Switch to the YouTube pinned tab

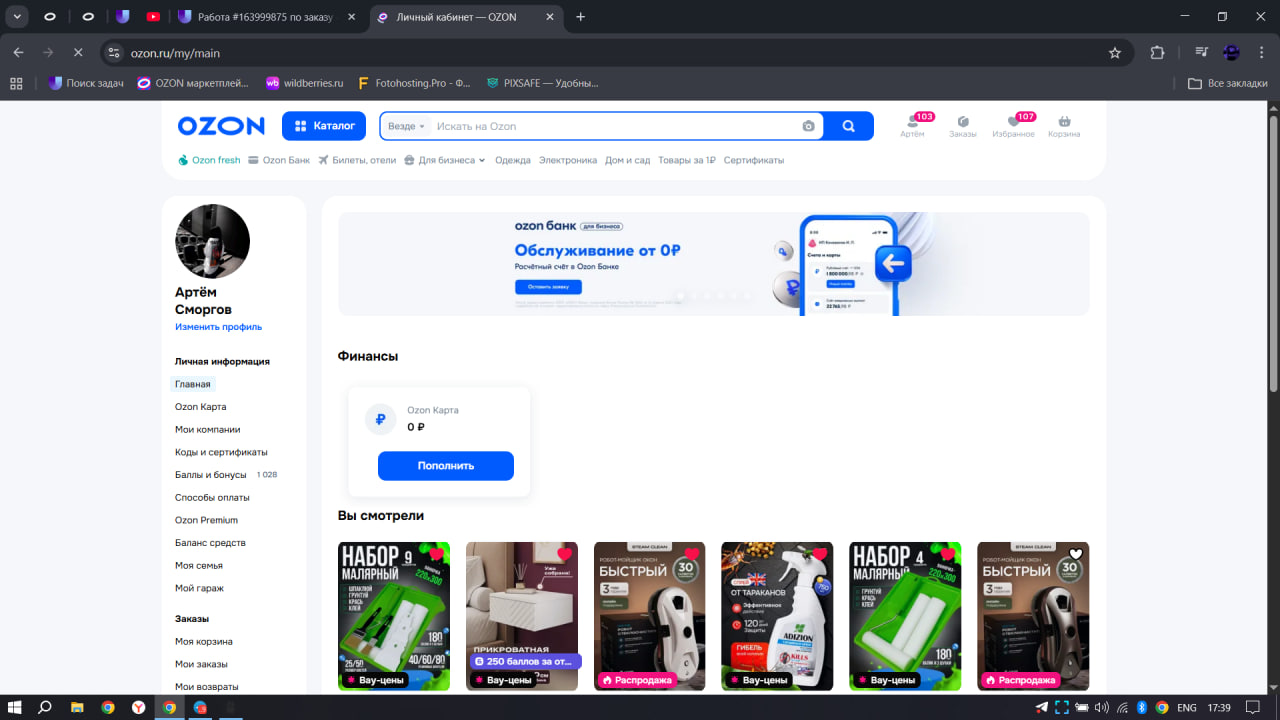153,17
